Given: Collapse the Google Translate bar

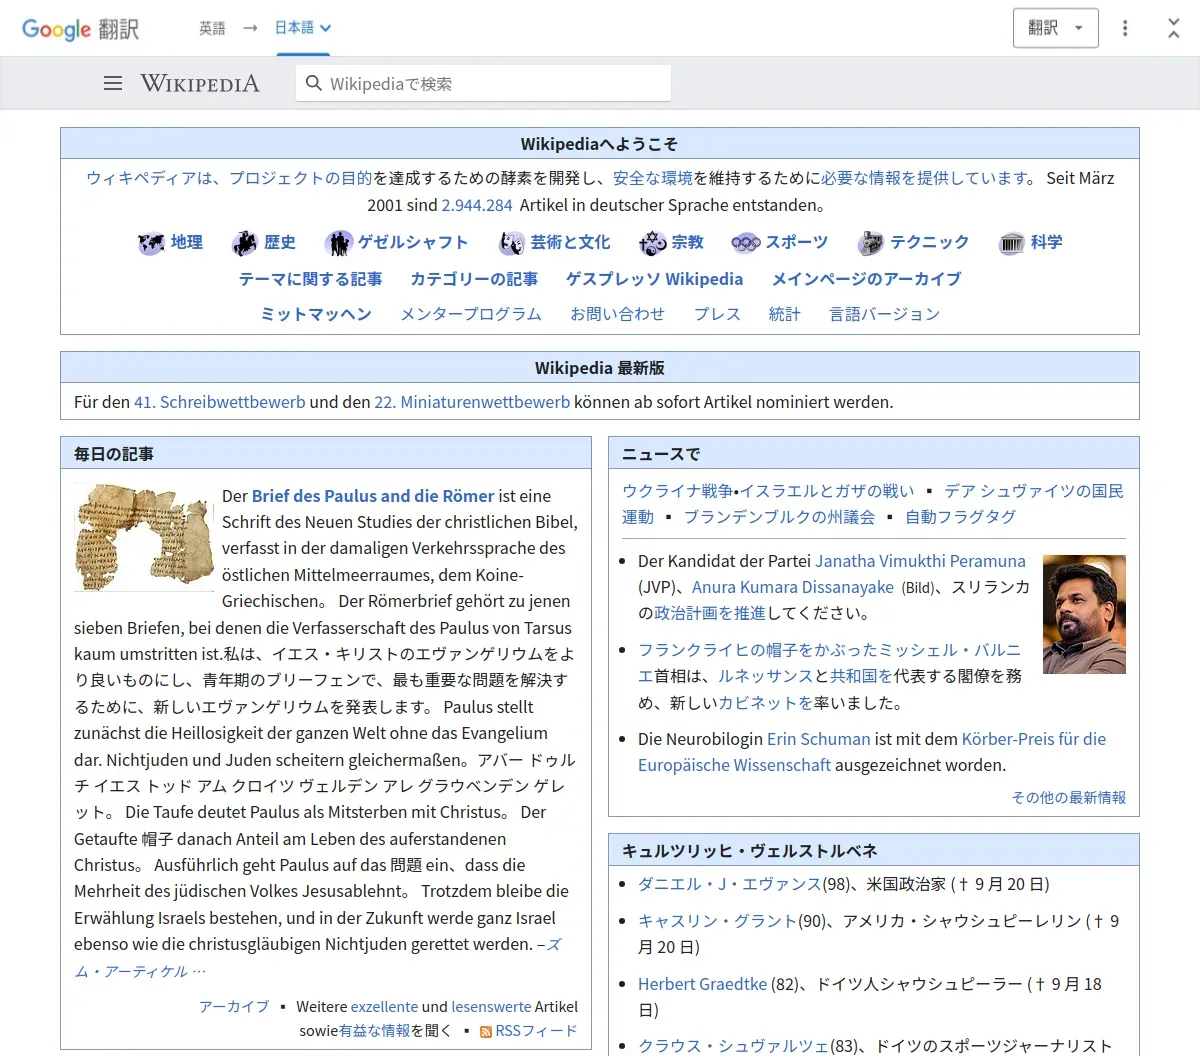Looking at the screenshot, I should 1174,28.
